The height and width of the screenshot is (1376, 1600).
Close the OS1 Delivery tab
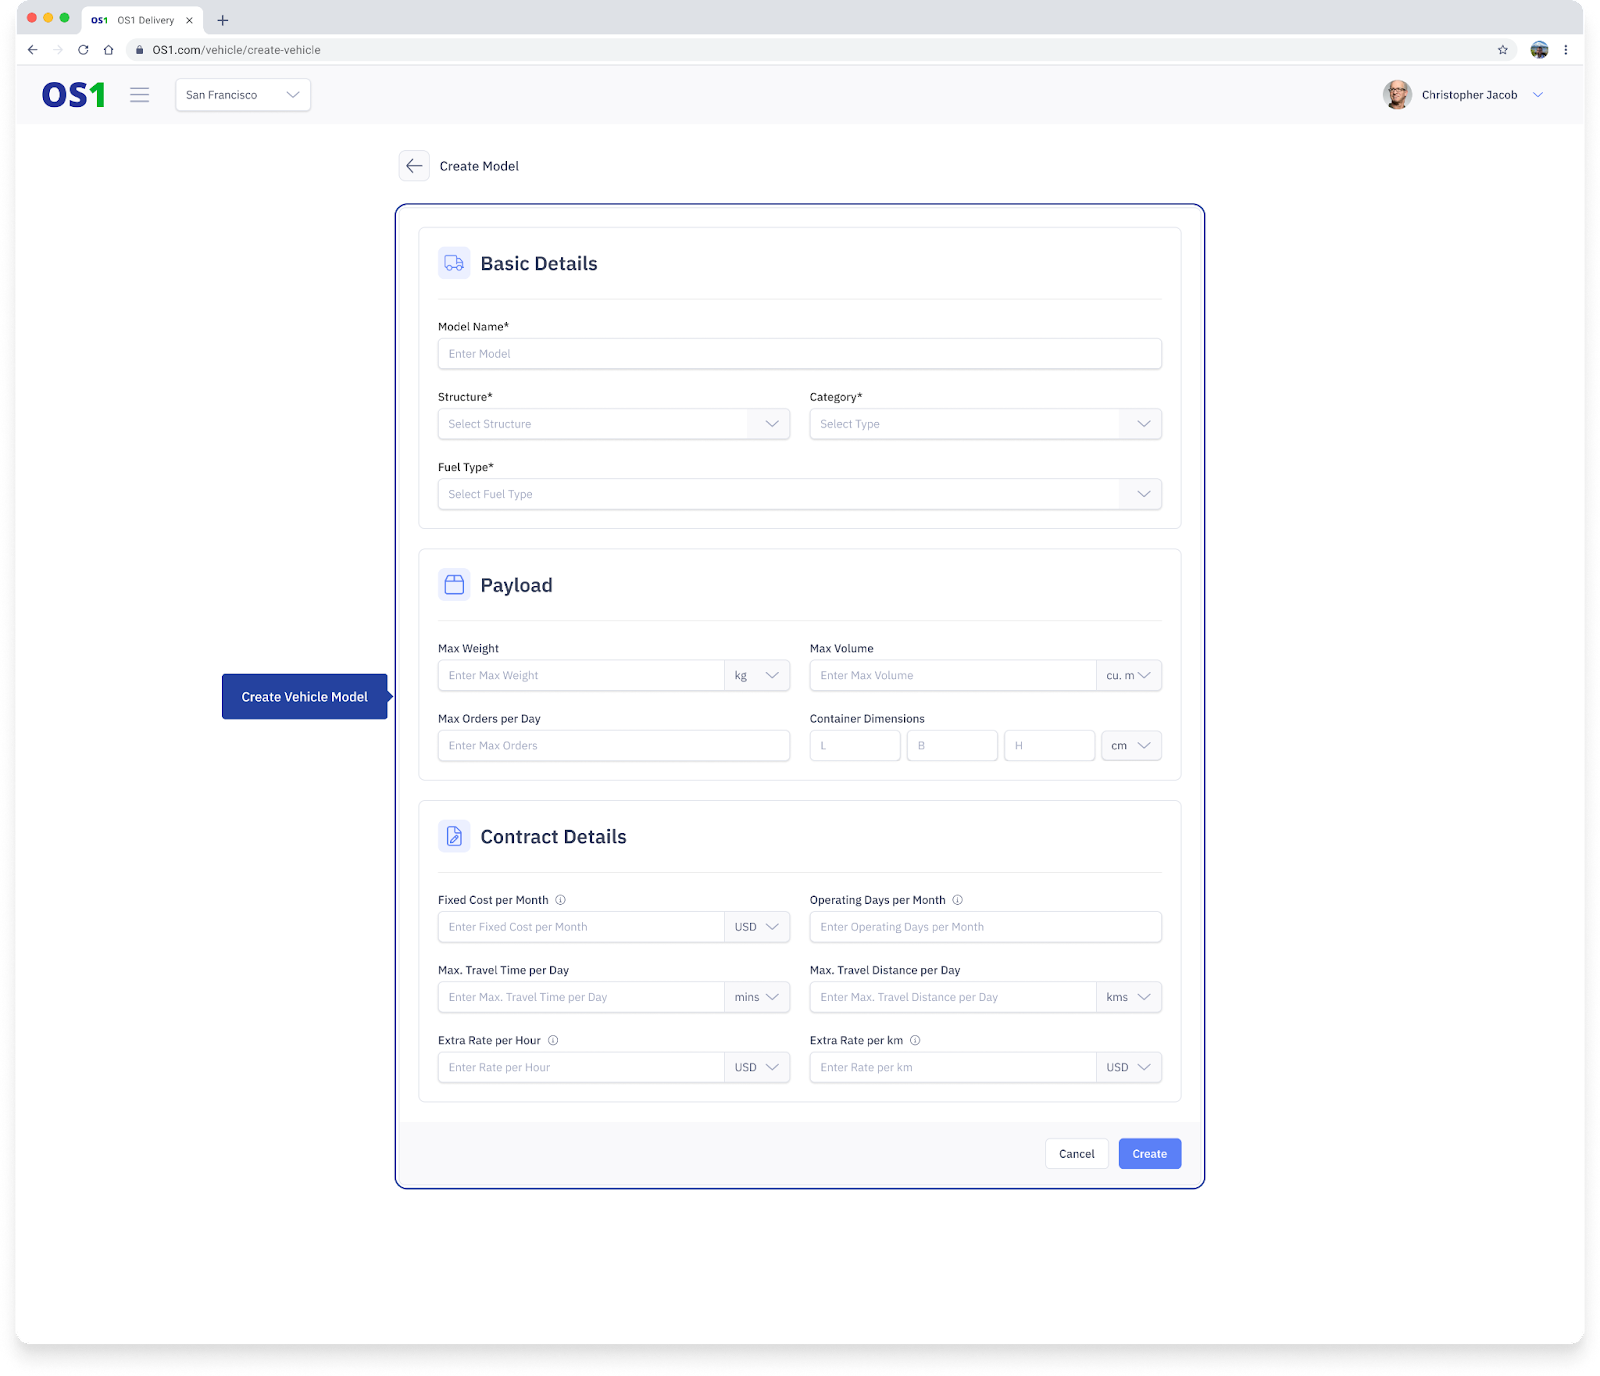coord(189,20)
